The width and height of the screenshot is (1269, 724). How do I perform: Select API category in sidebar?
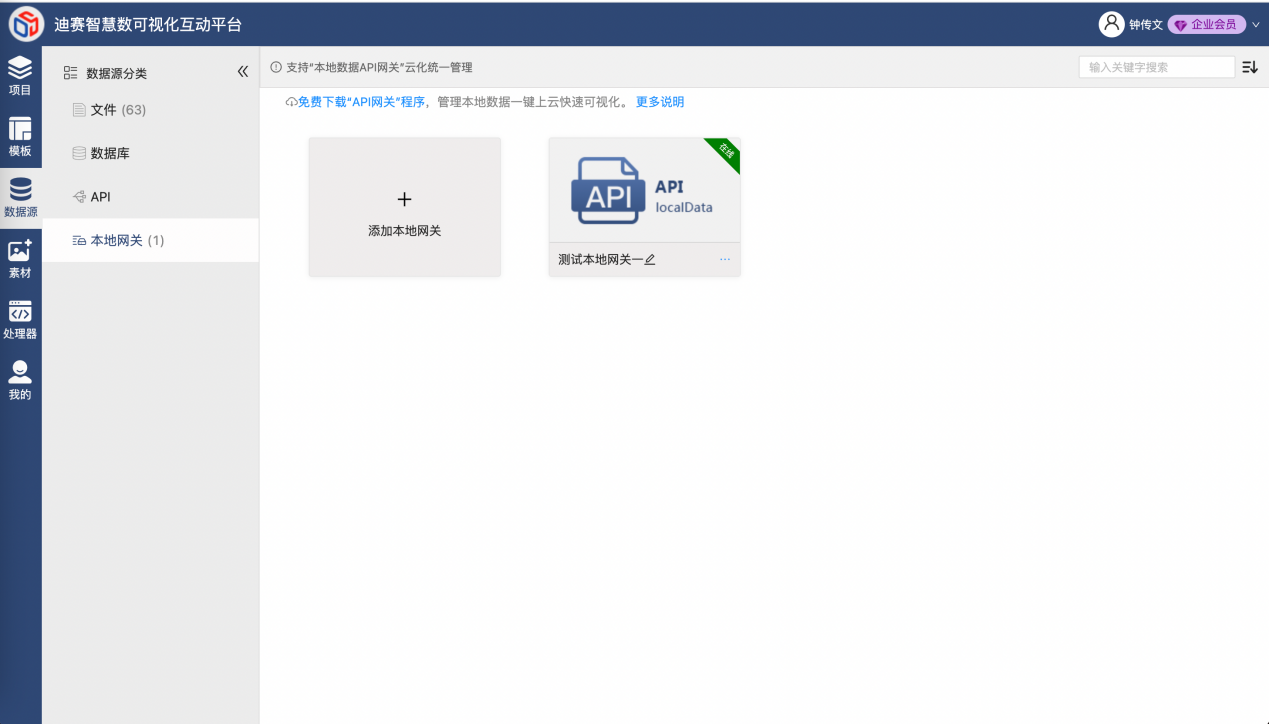tap(150, 197)
